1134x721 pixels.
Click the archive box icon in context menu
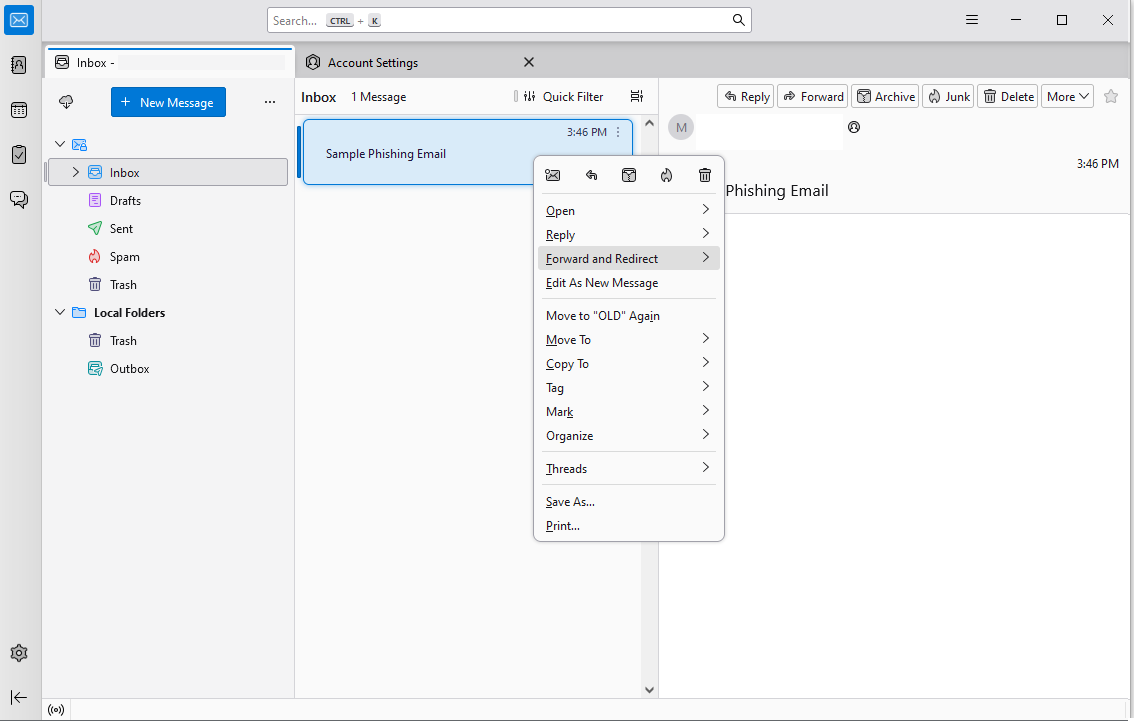(x=629, y=175)
